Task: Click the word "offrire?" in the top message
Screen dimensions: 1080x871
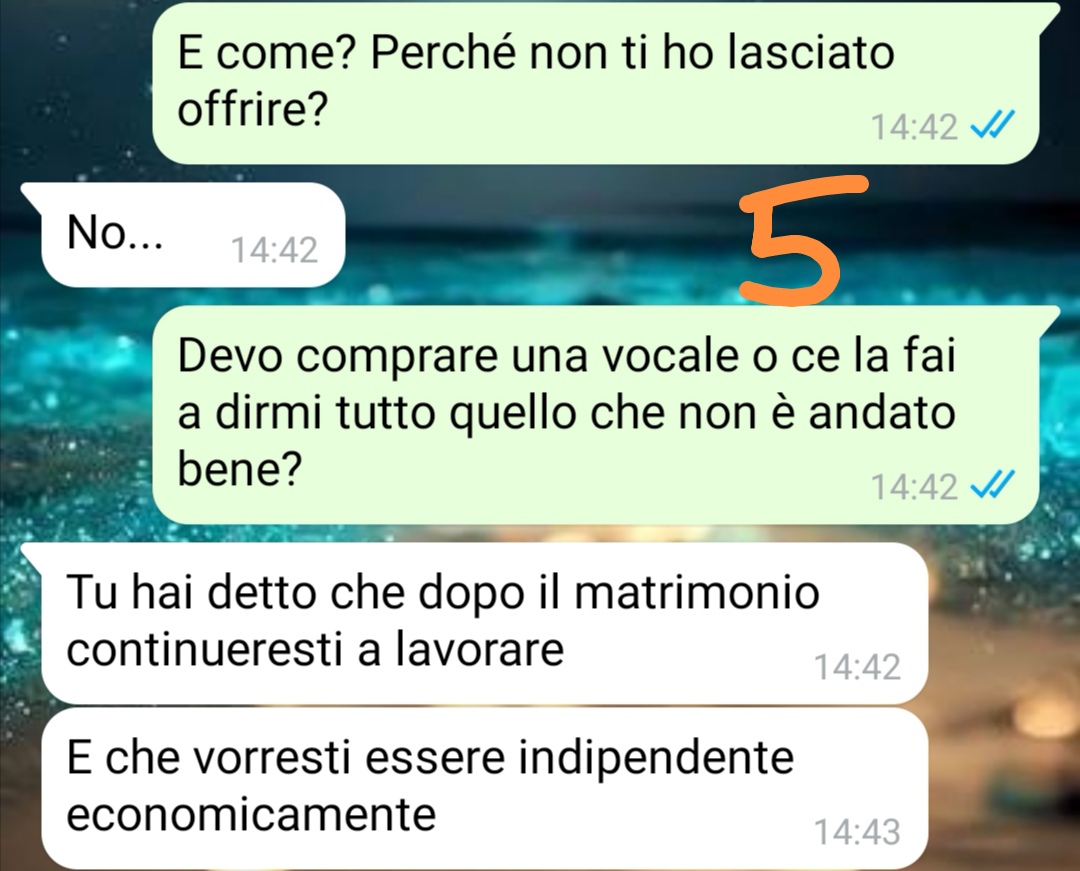Action: click(251, 109)
